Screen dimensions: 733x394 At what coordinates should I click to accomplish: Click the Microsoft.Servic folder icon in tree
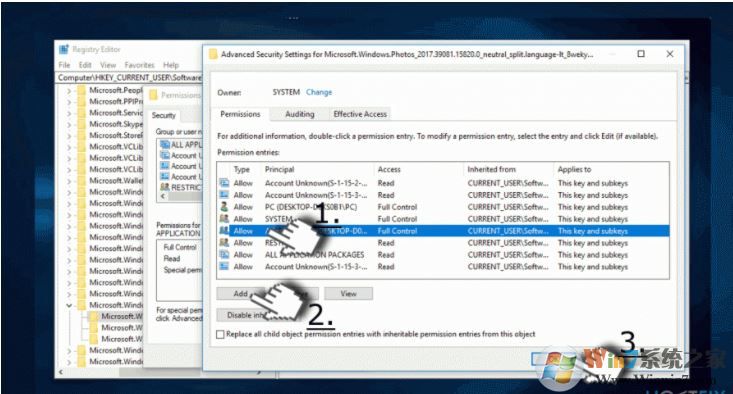click(x=82, y=113)
